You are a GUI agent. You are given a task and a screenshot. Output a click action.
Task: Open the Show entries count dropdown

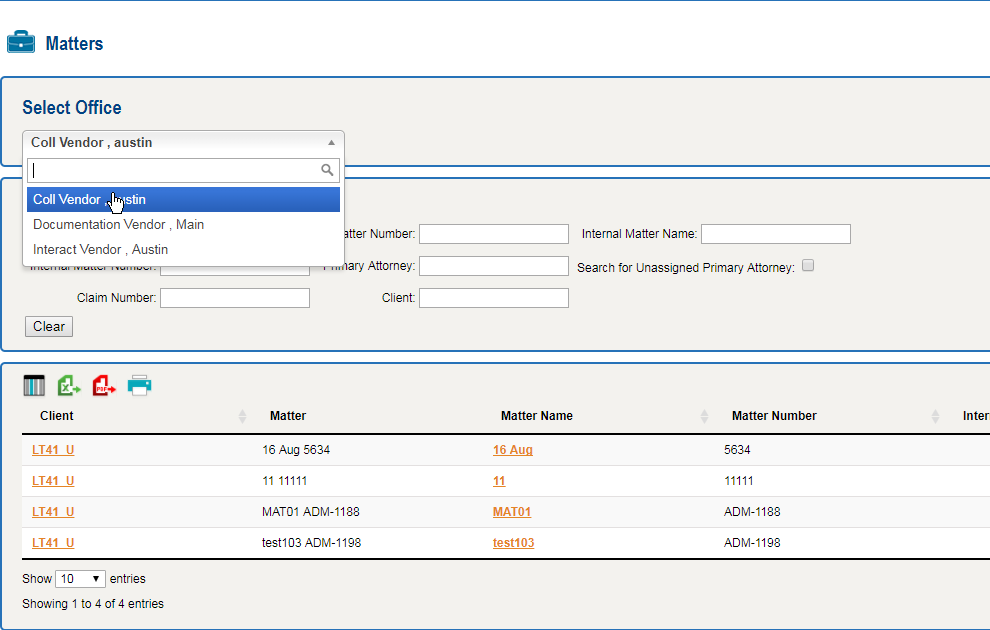(80, 579)
